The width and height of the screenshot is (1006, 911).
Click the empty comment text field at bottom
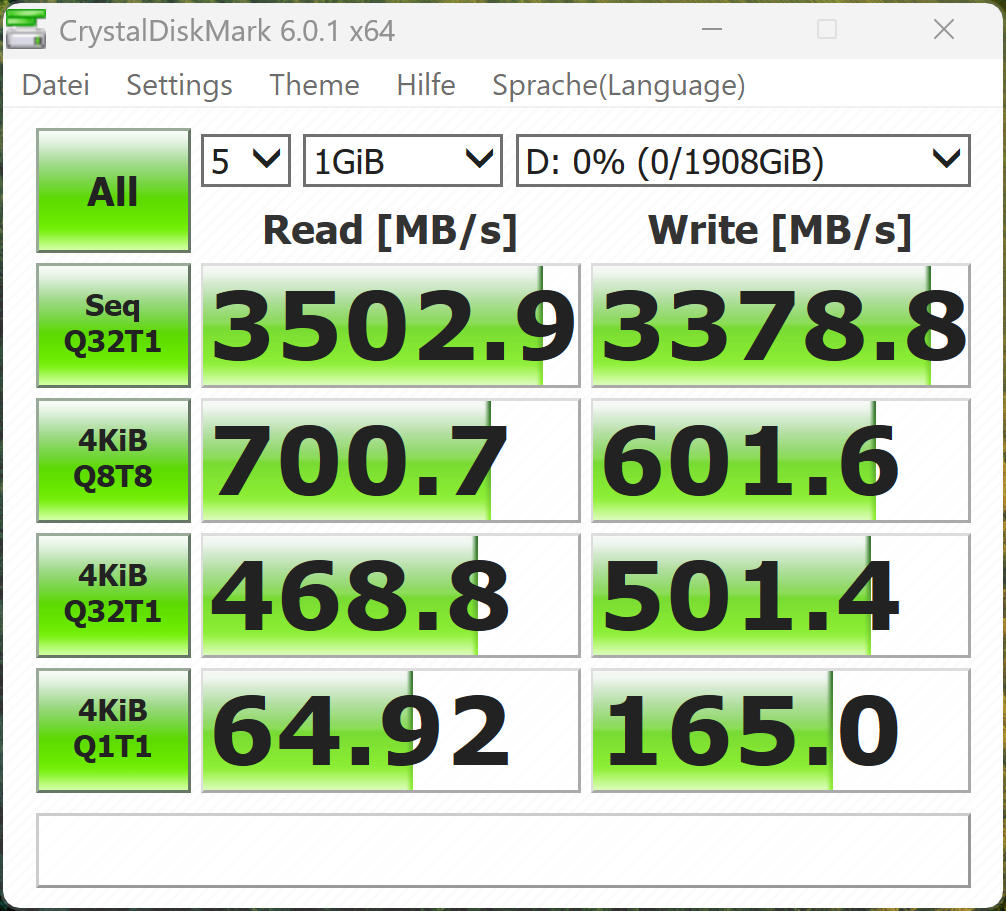click(x=503, y=850)
